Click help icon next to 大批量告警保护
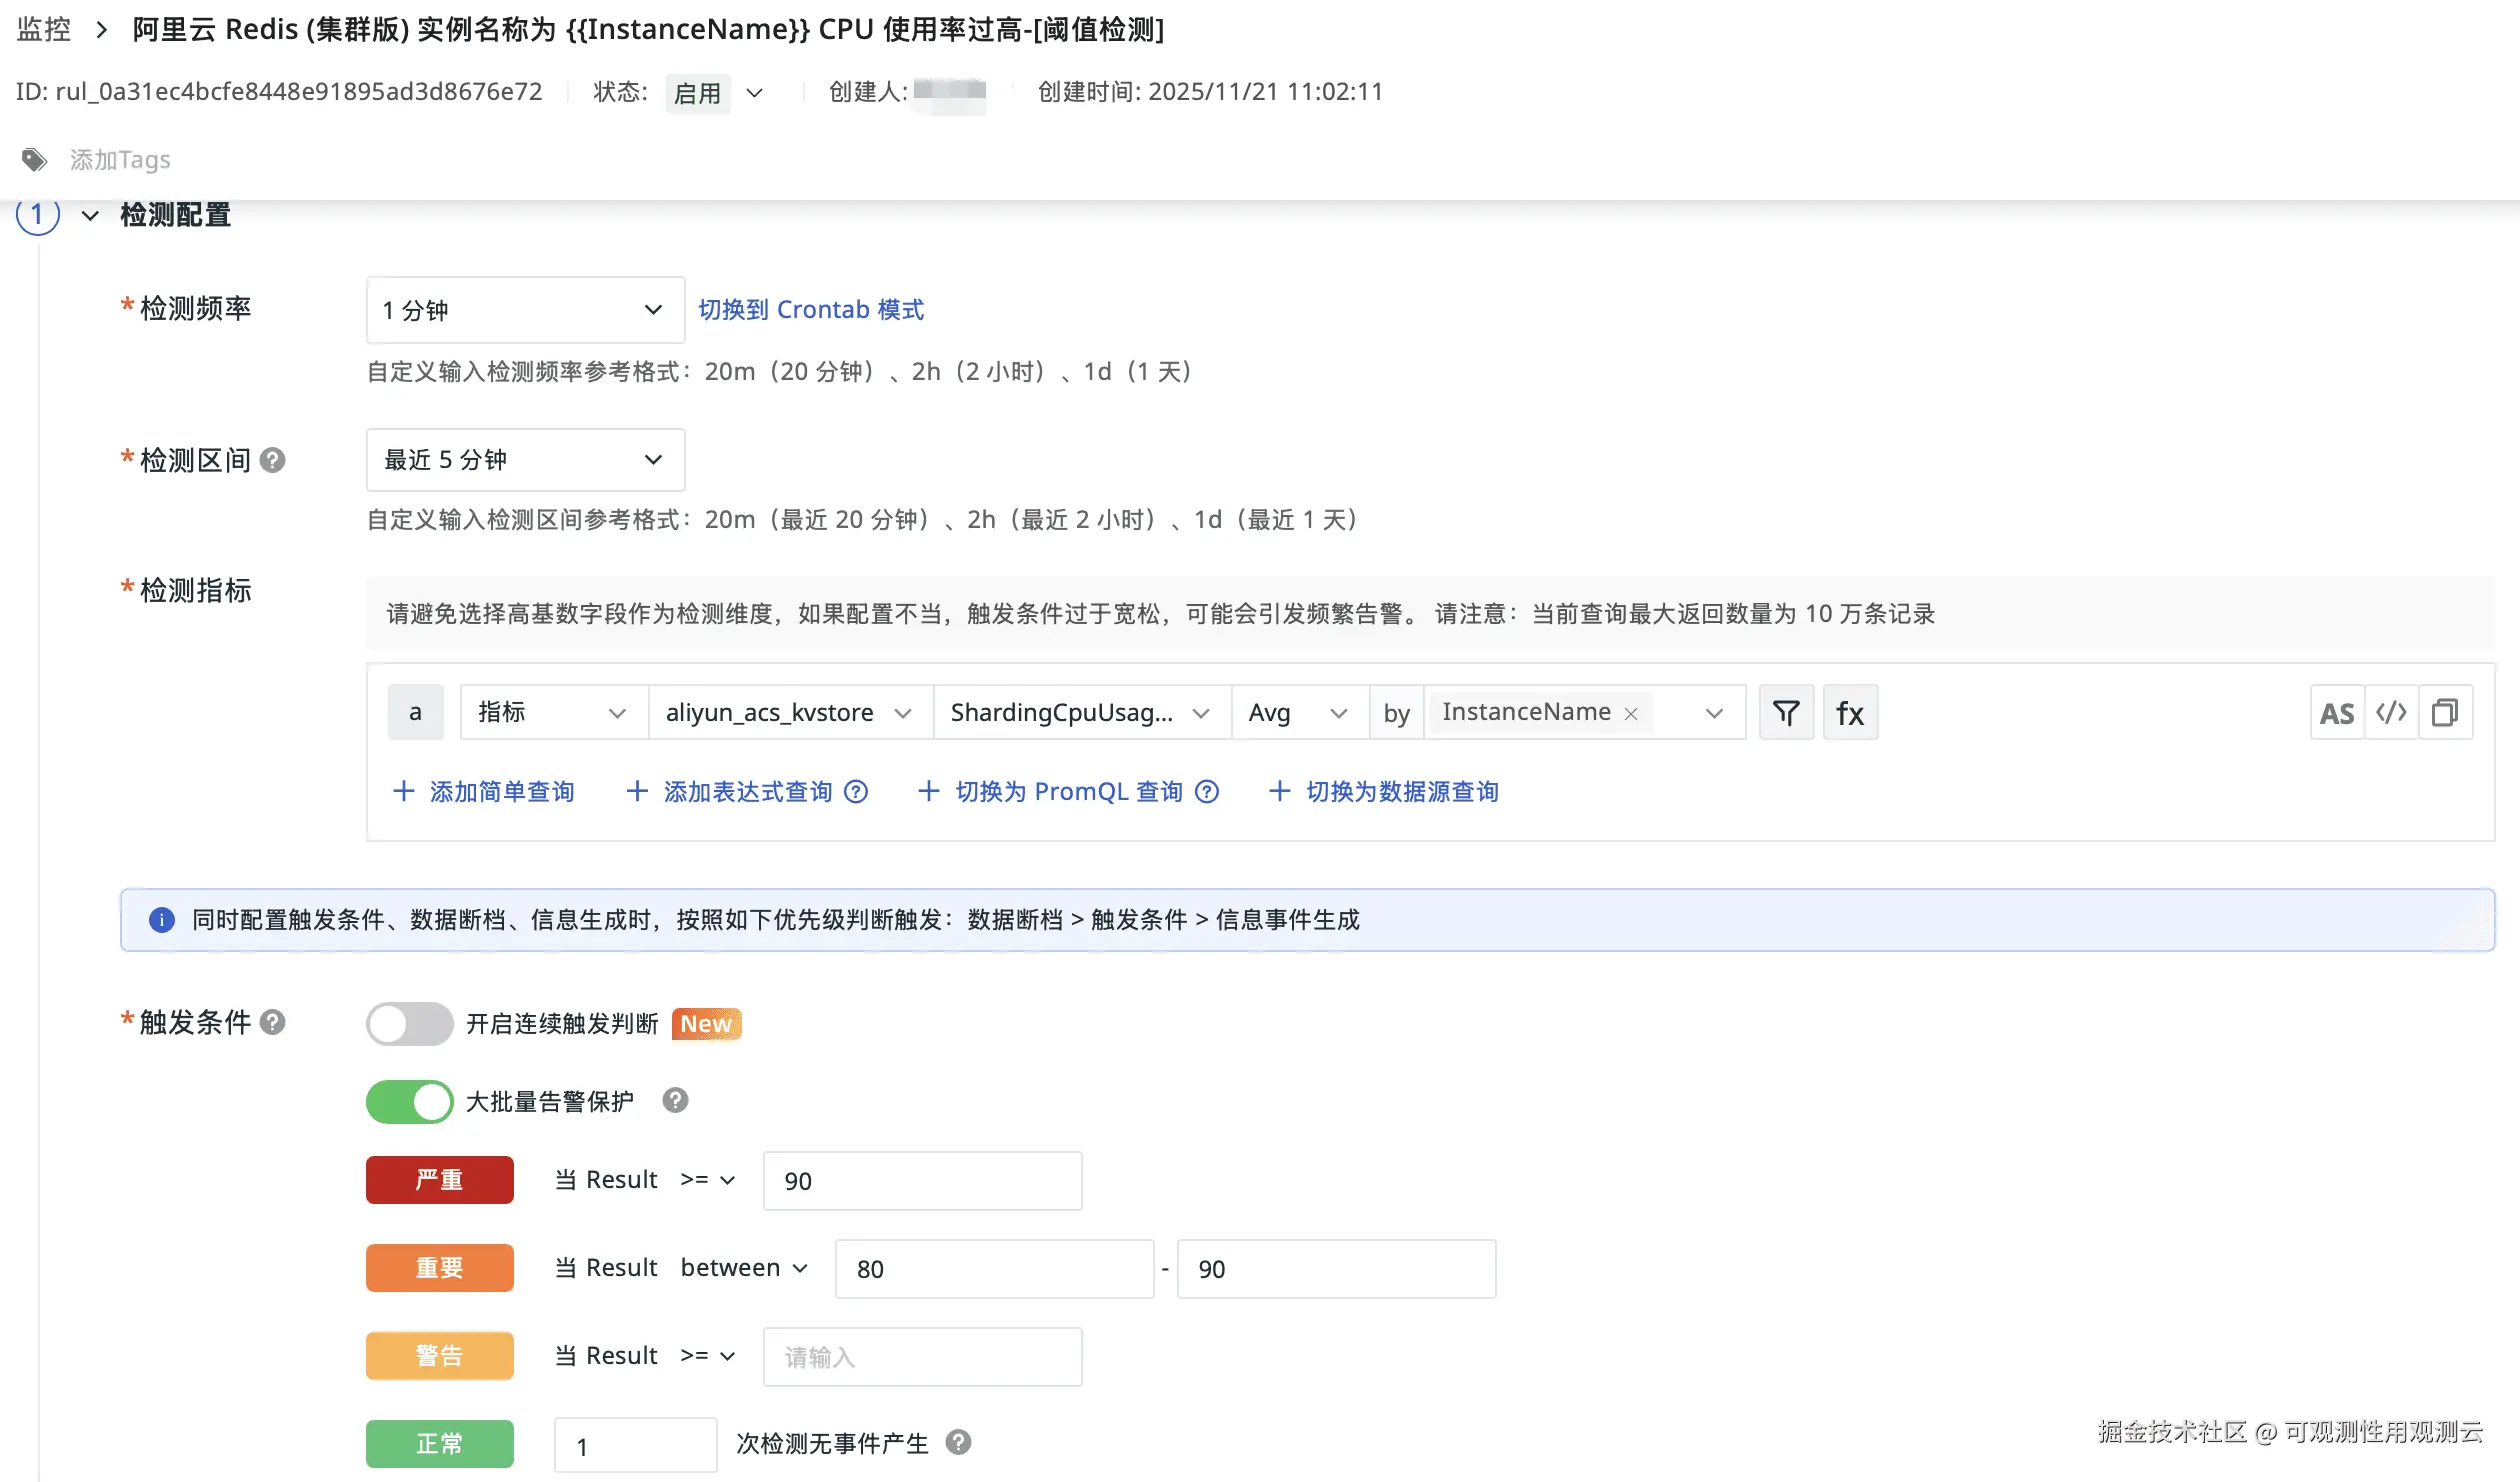The height and width of the screenshot is (1482, 2520). 676,1101
